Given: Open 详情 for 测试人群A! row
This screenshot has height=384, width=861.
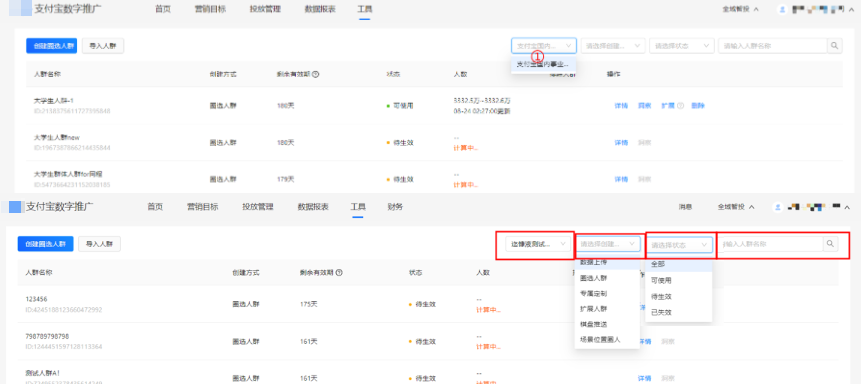Looking at the screenshot, I should point(644,378).
